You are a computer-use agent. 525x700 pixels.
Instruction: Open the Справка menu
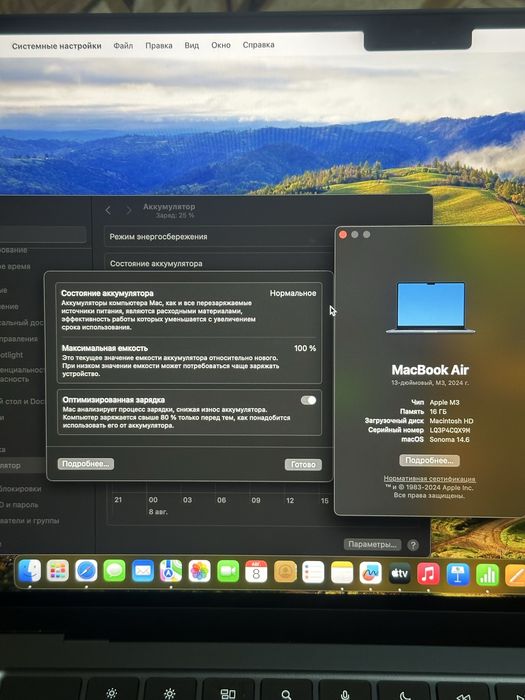click(258, 45)
